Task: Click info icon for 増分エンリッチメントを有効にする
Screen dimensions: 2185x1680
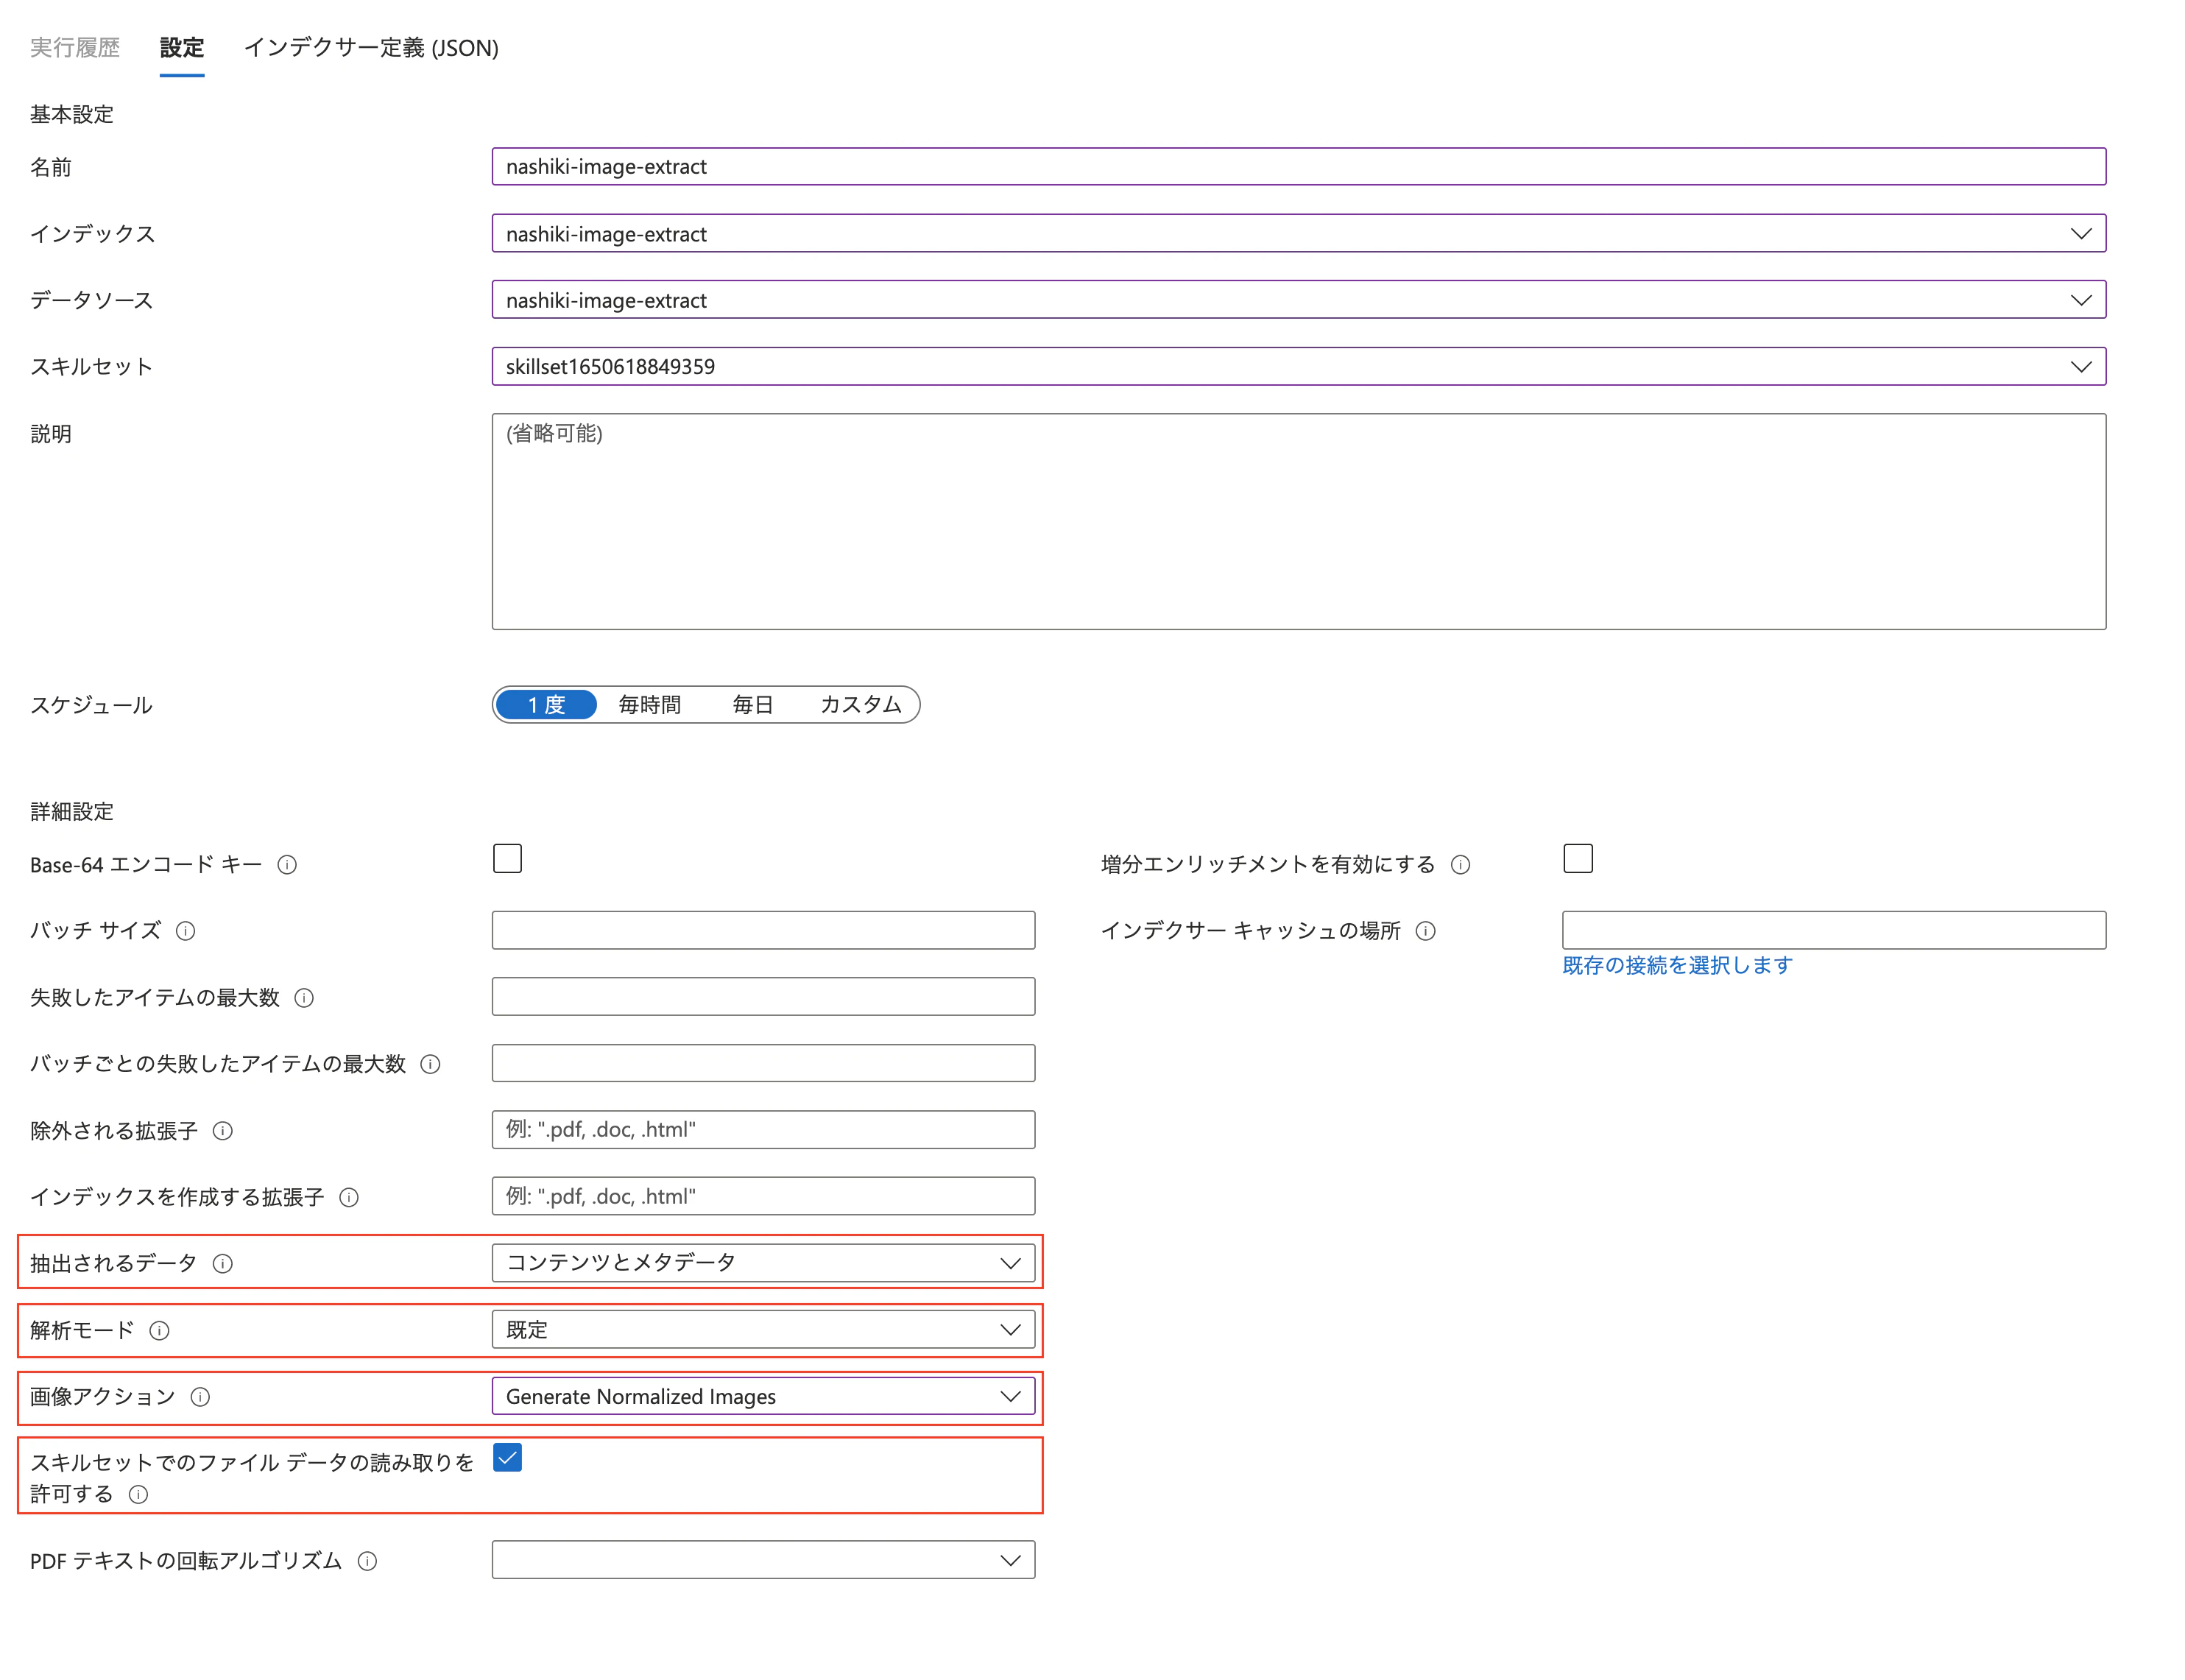Action: tap(1460, 865)
